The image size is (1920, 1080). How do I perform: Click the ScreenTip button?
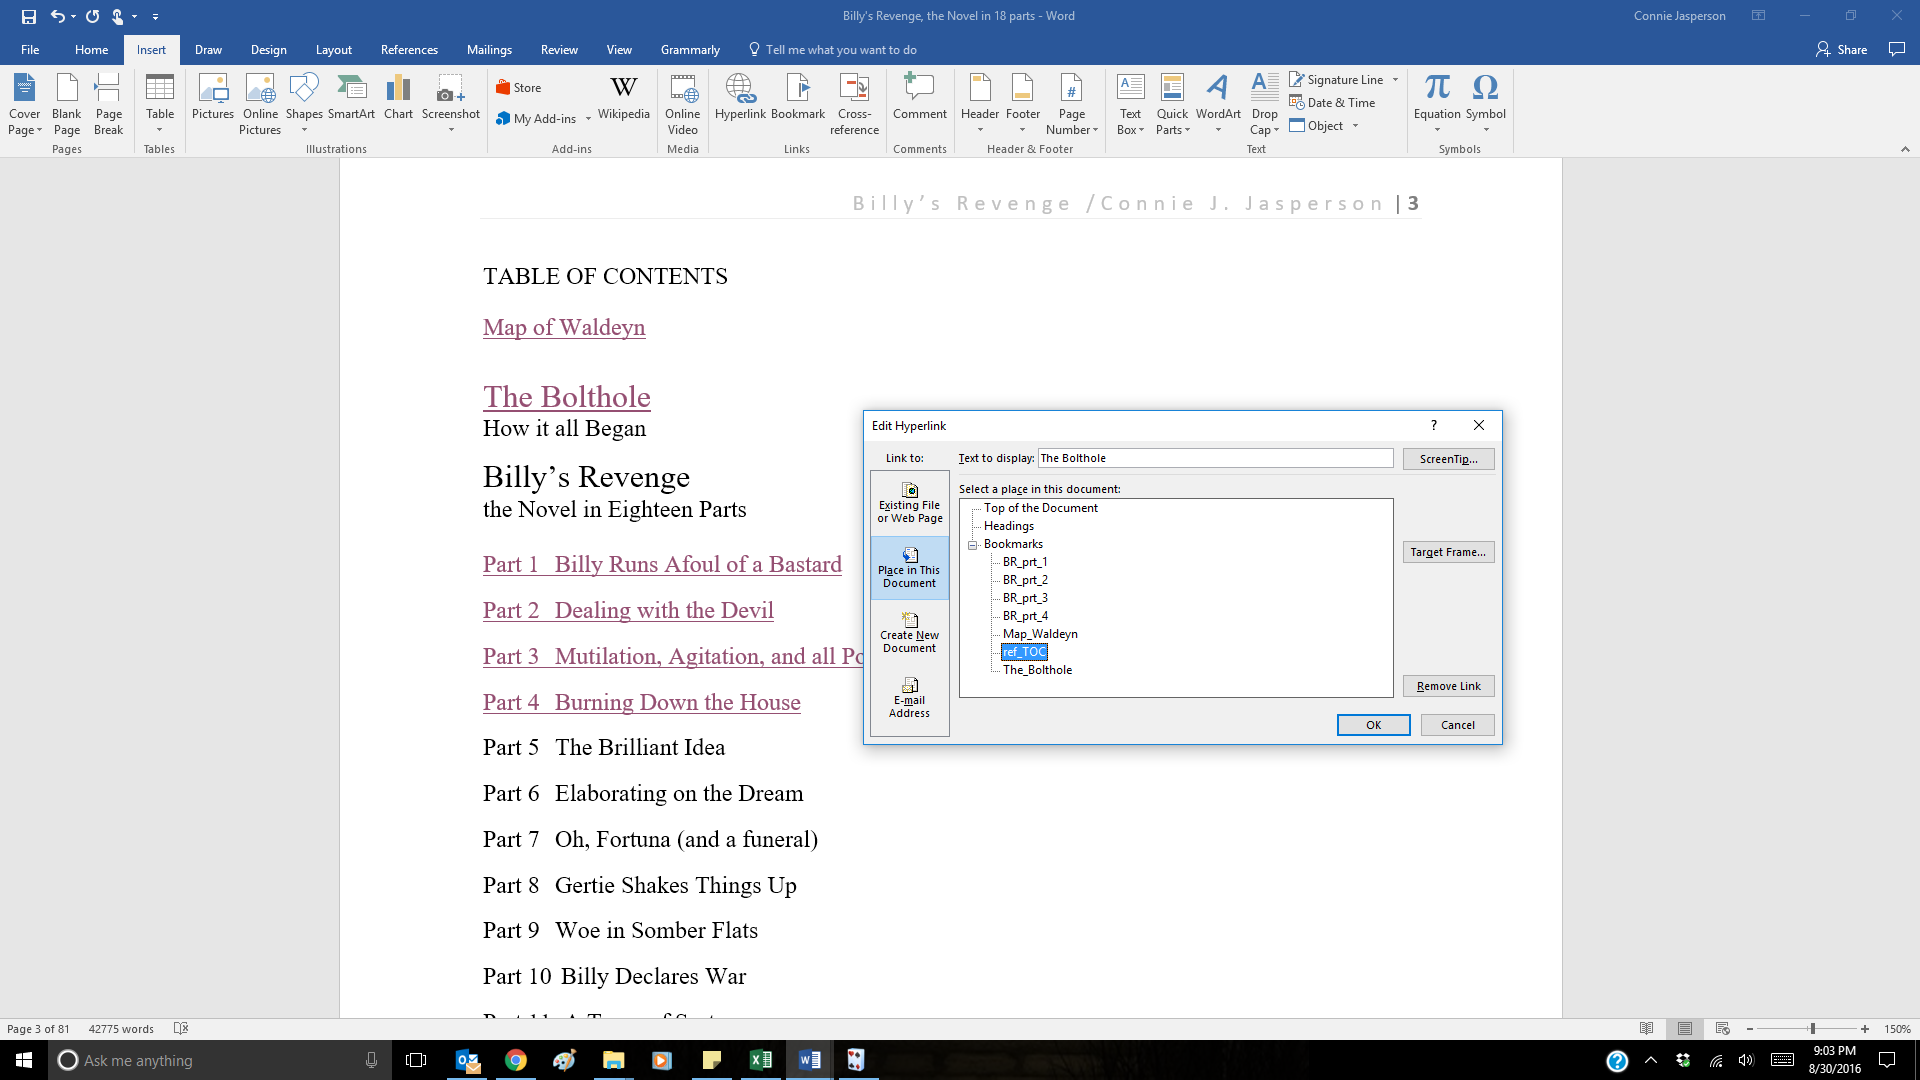coord(1447,459)
